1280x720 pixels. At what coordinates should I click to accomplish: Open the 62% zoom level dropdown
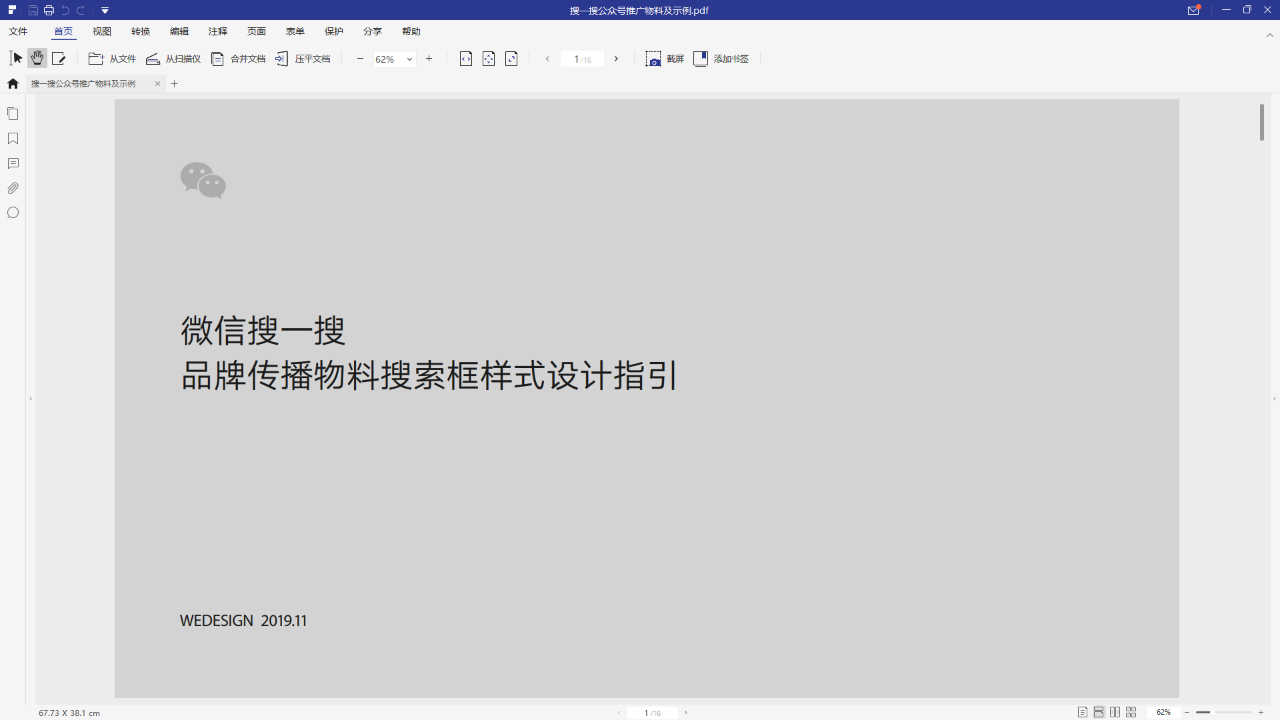pyautogui.click(x=409, y=60)
